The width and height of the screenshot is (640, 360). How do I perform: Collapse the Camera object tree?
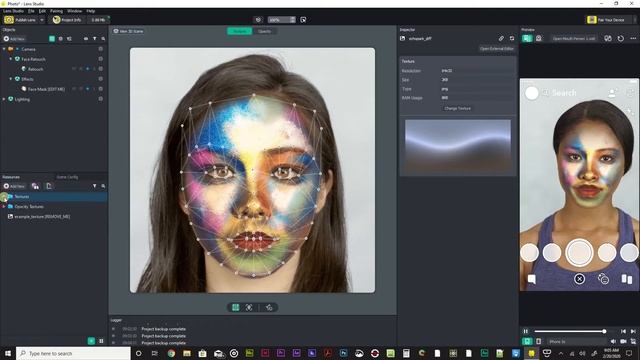click(x=4, y=49)
